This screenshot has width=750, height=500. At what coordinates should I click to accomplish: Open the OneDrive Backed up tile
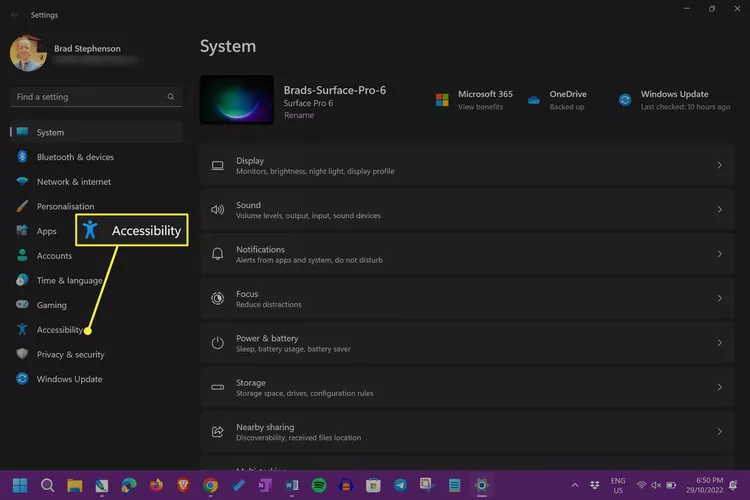pyautogui.click(x=558, y=100)
